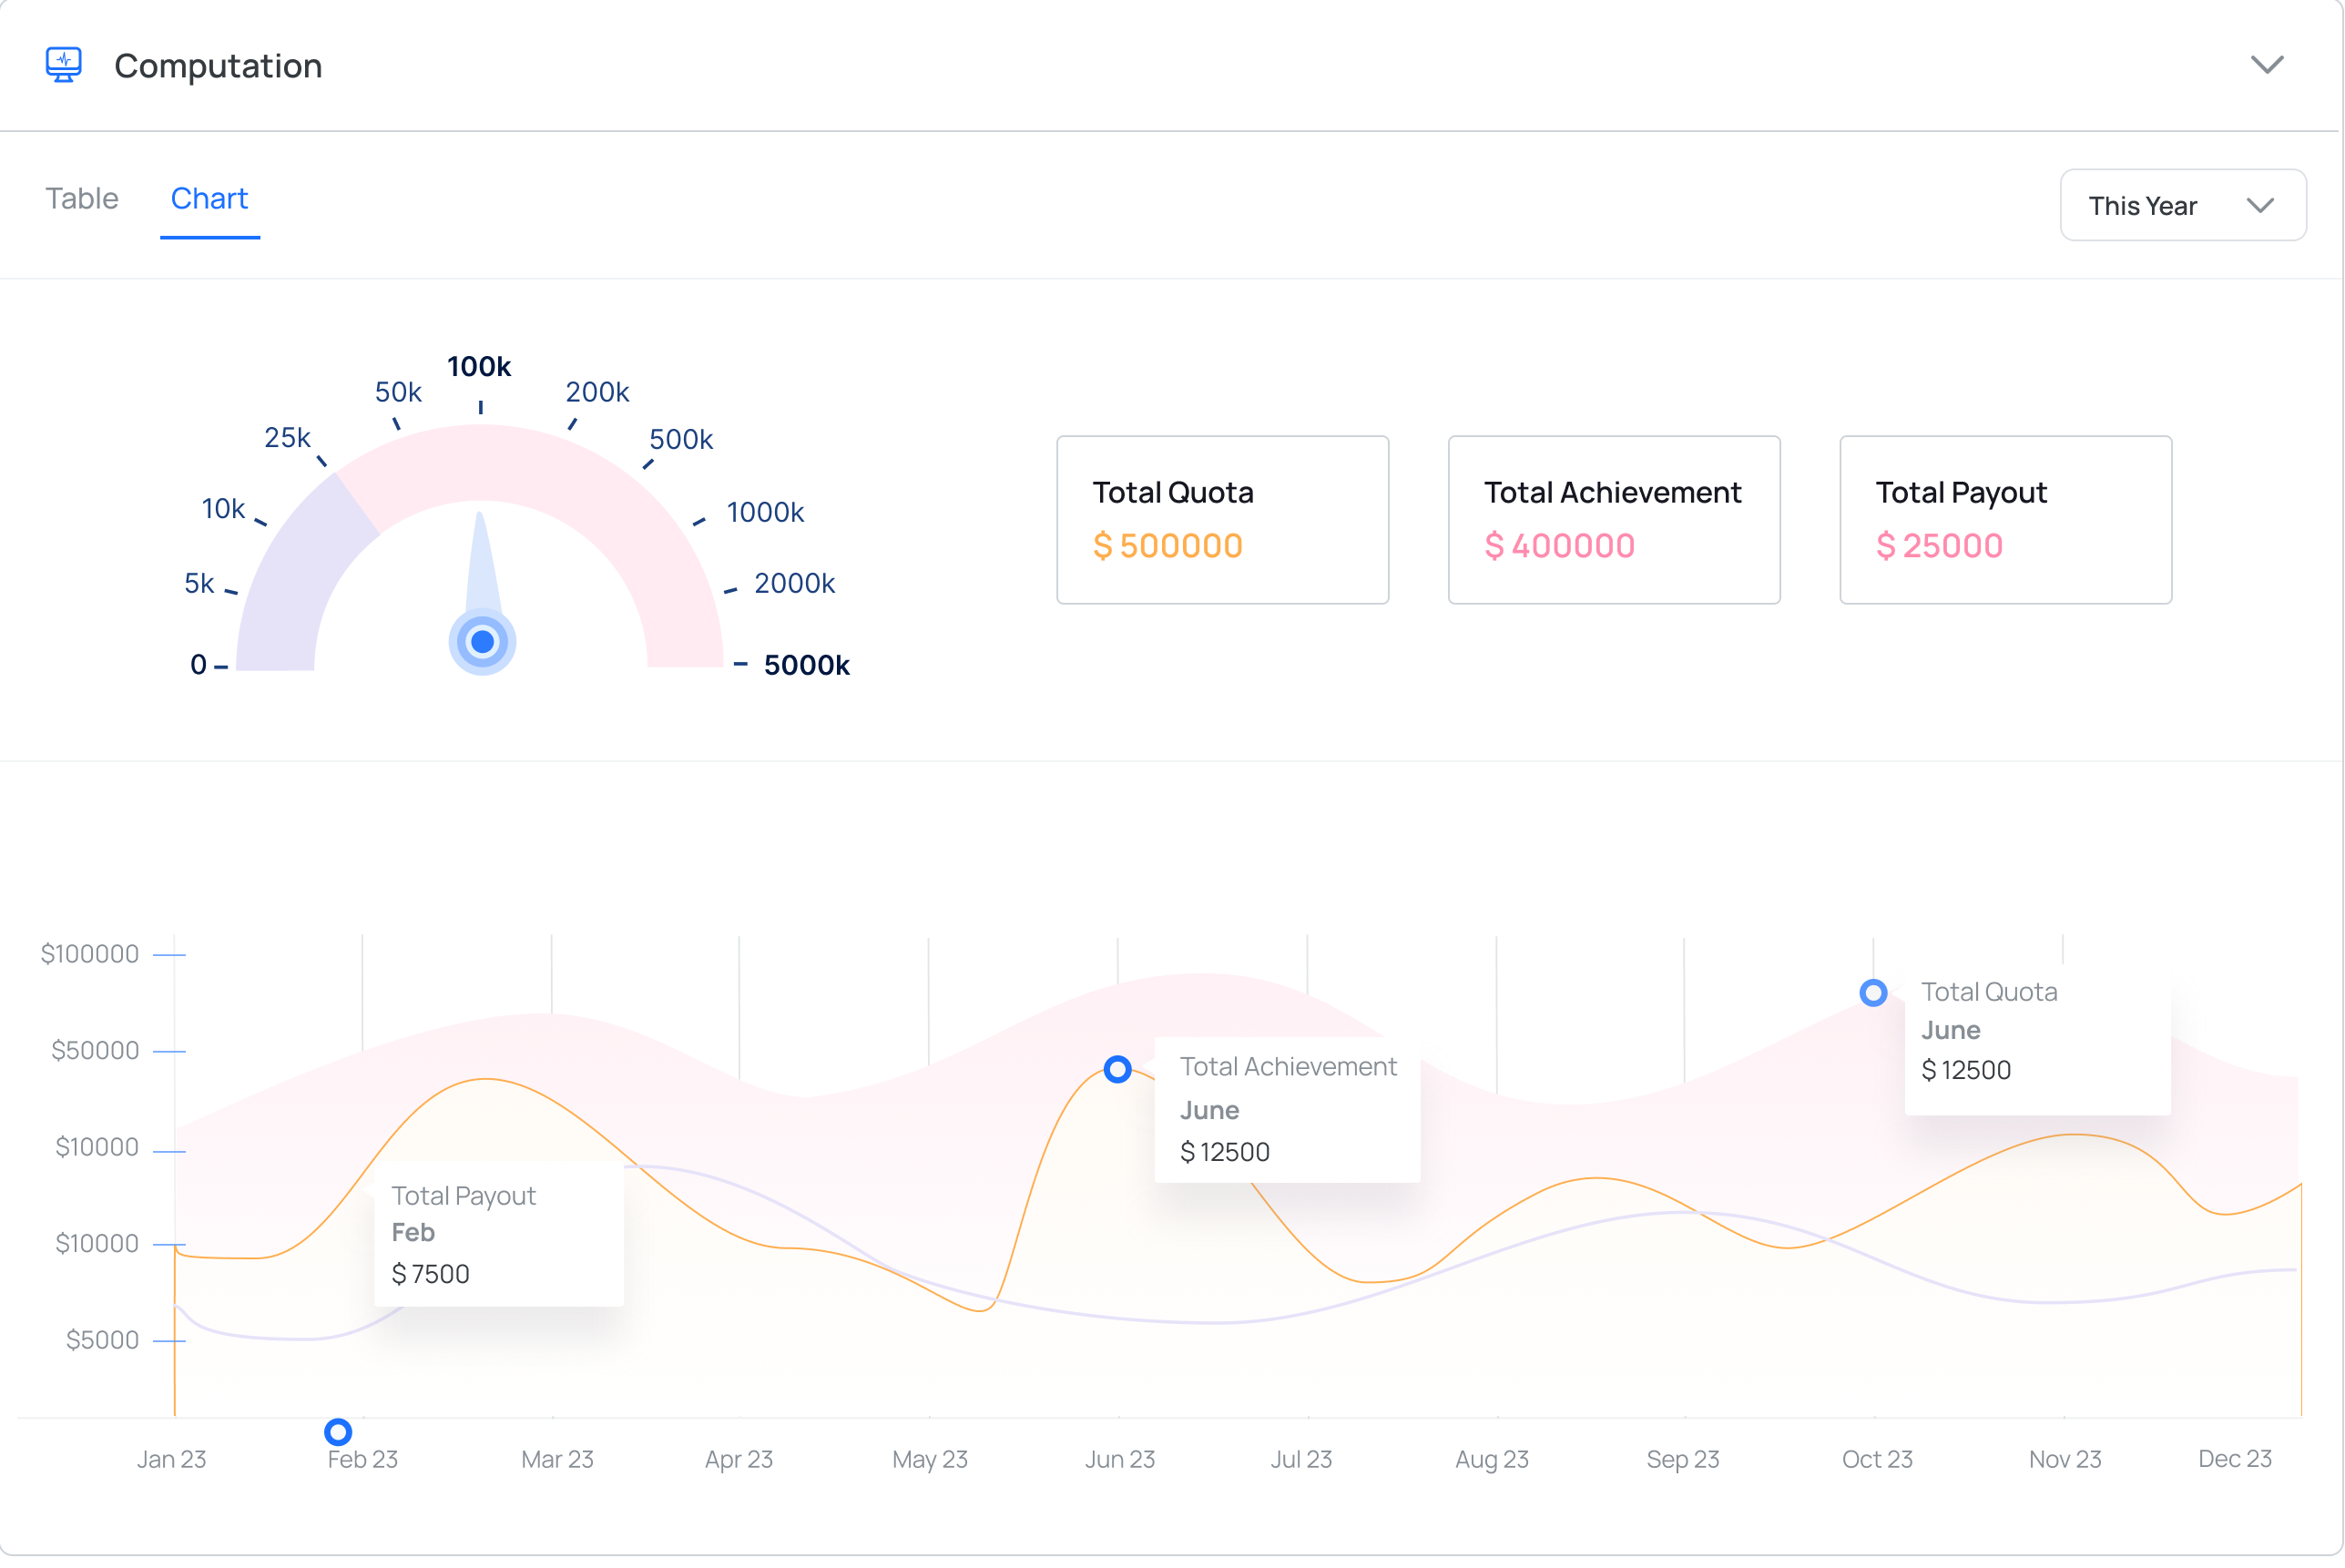Viewport: 2345px width, 1568px height.
Task: Click the Dec 23 axis label
Action: (x=2234, y=1459)
